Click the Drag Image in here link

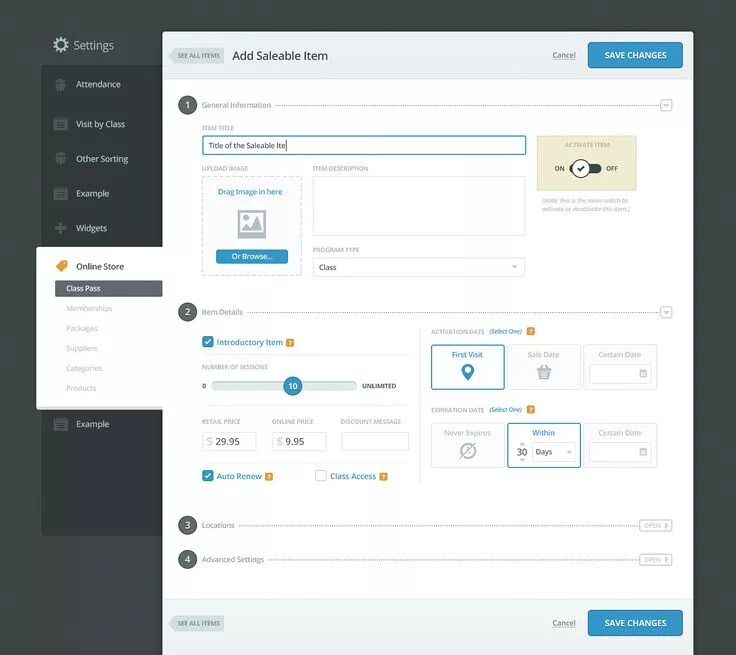tap(250, 192)
